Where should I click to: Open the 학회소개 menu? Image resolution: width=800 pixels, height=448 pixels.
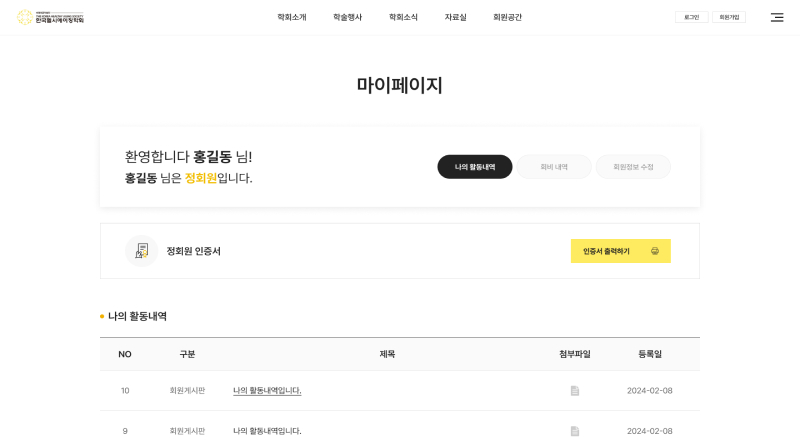pos(292,17)
